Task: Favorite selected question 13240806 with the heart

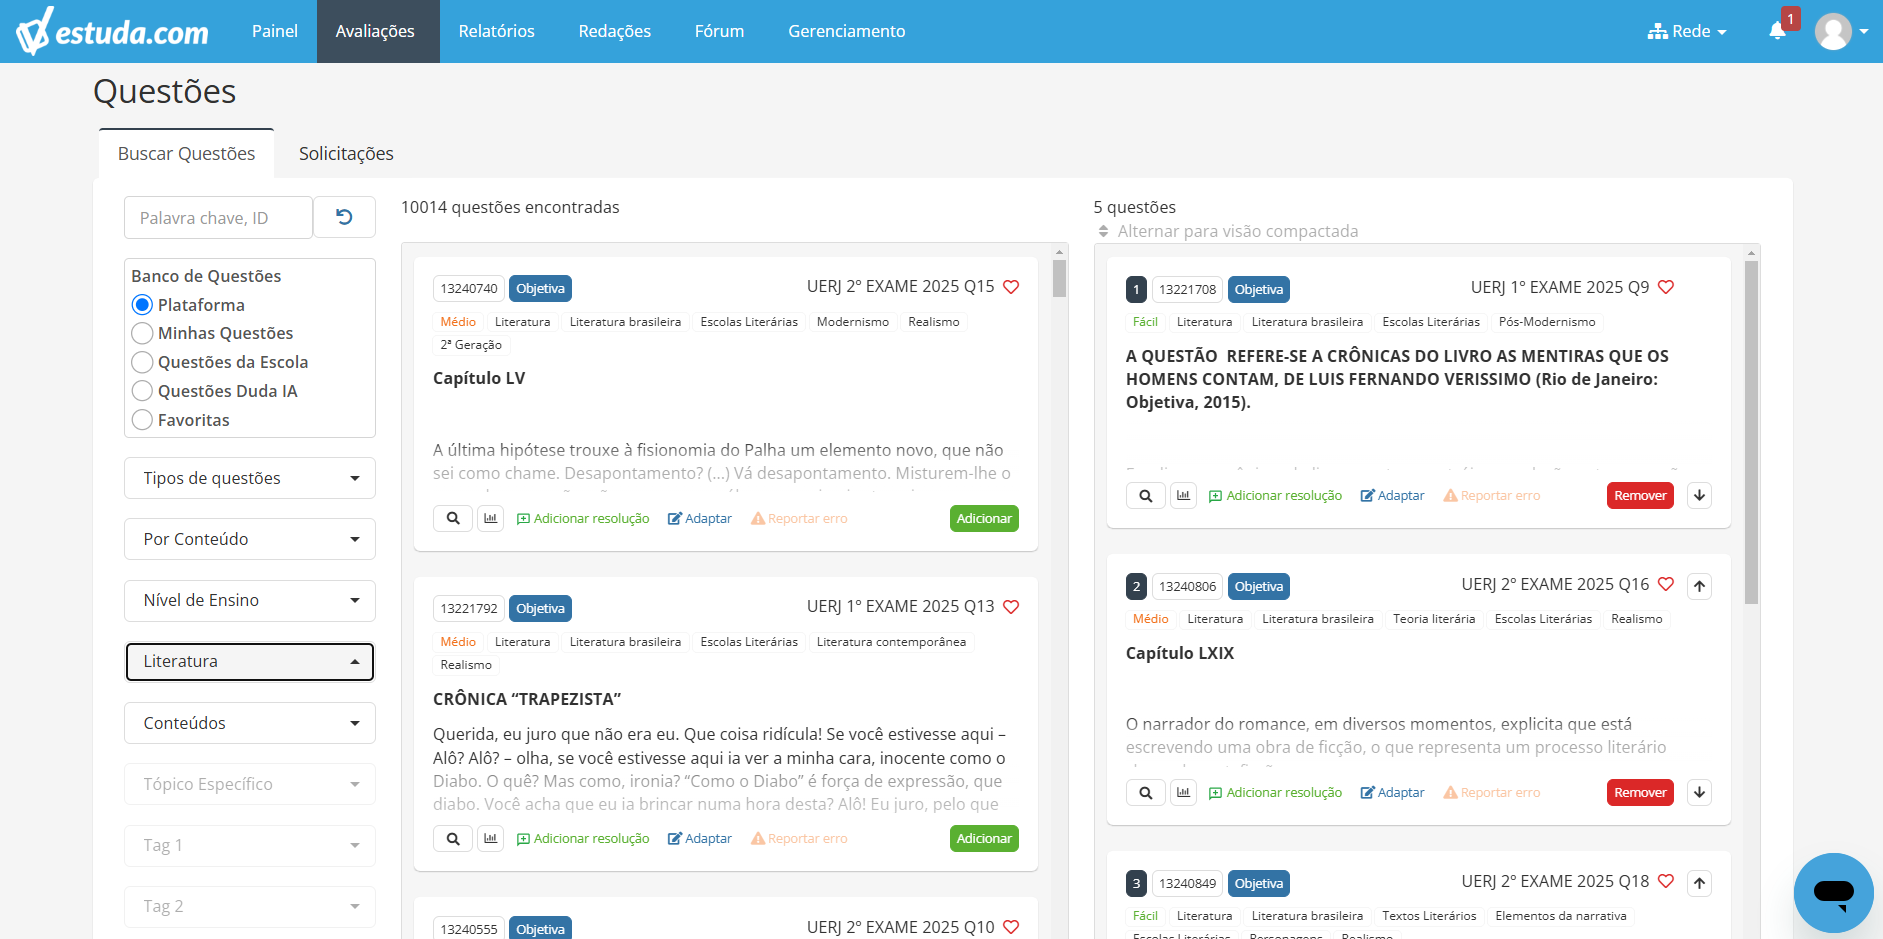Action: click(x=1666, y=584)
